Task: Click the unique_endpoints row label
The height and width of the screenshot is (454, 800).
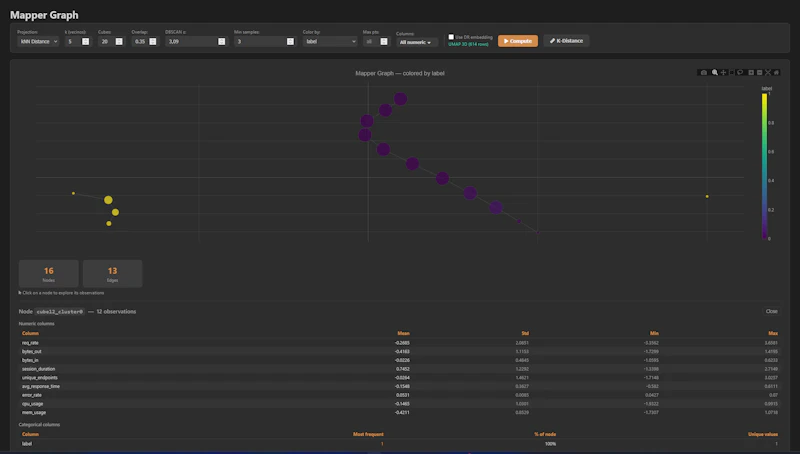Action: point(40,377)
